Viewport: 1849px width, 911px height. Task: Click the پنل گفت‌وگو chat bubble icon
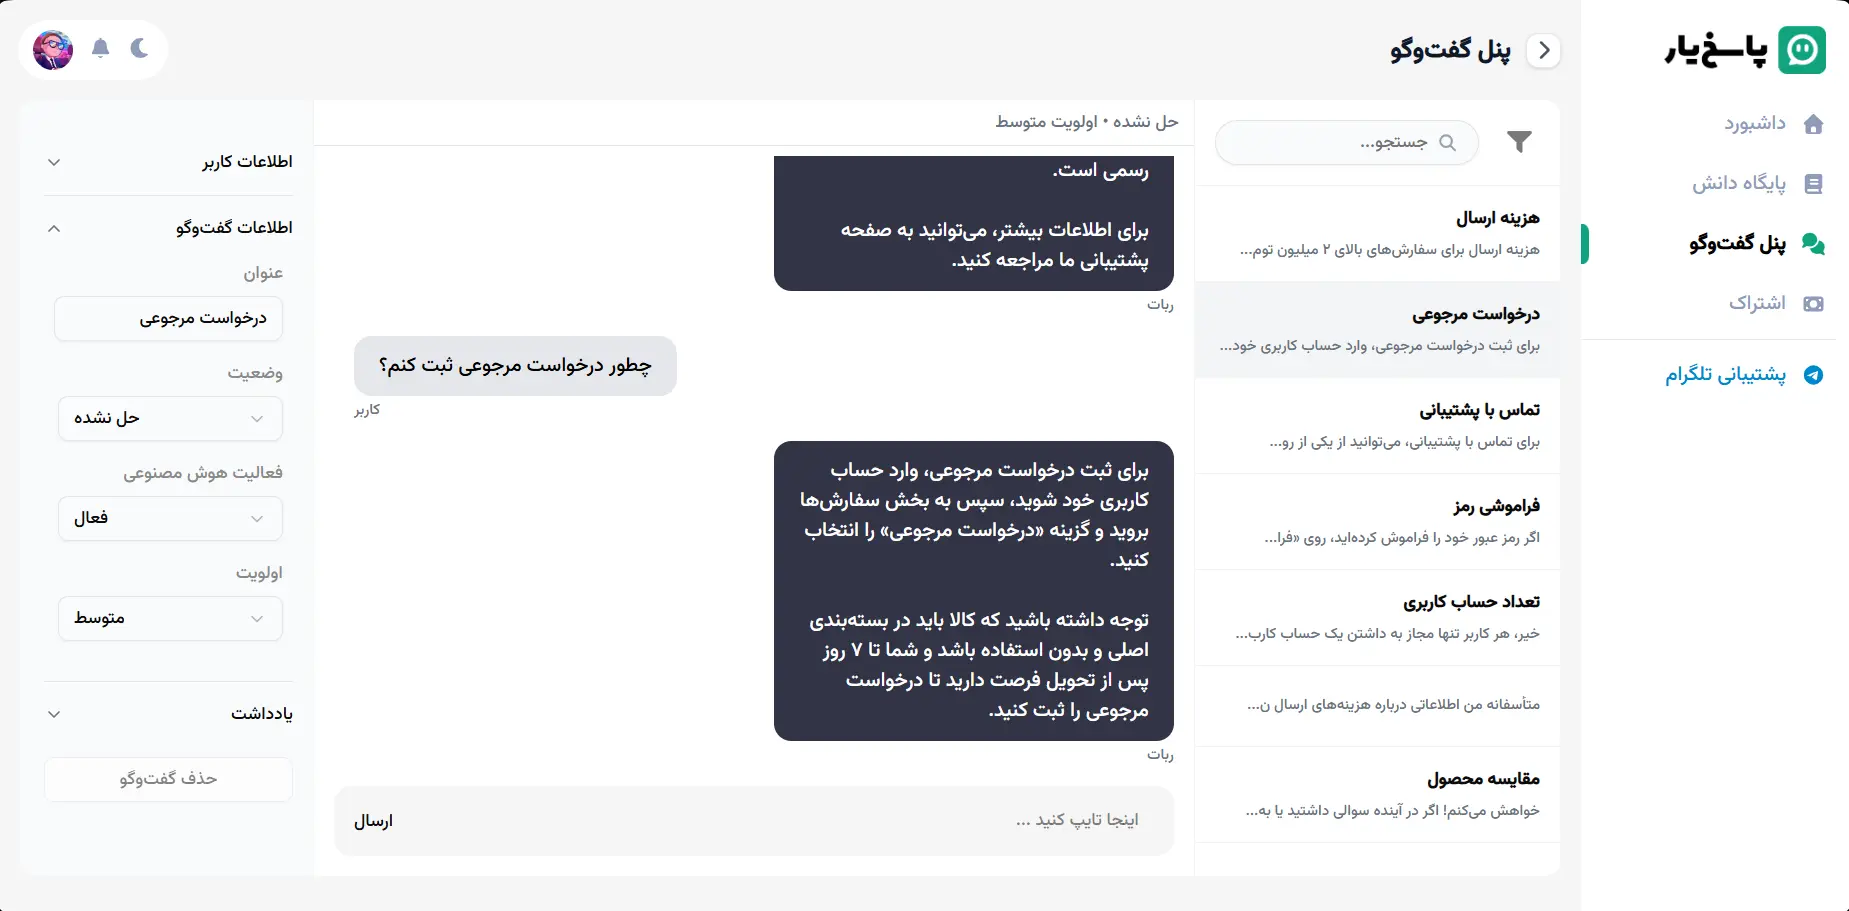1813,243
